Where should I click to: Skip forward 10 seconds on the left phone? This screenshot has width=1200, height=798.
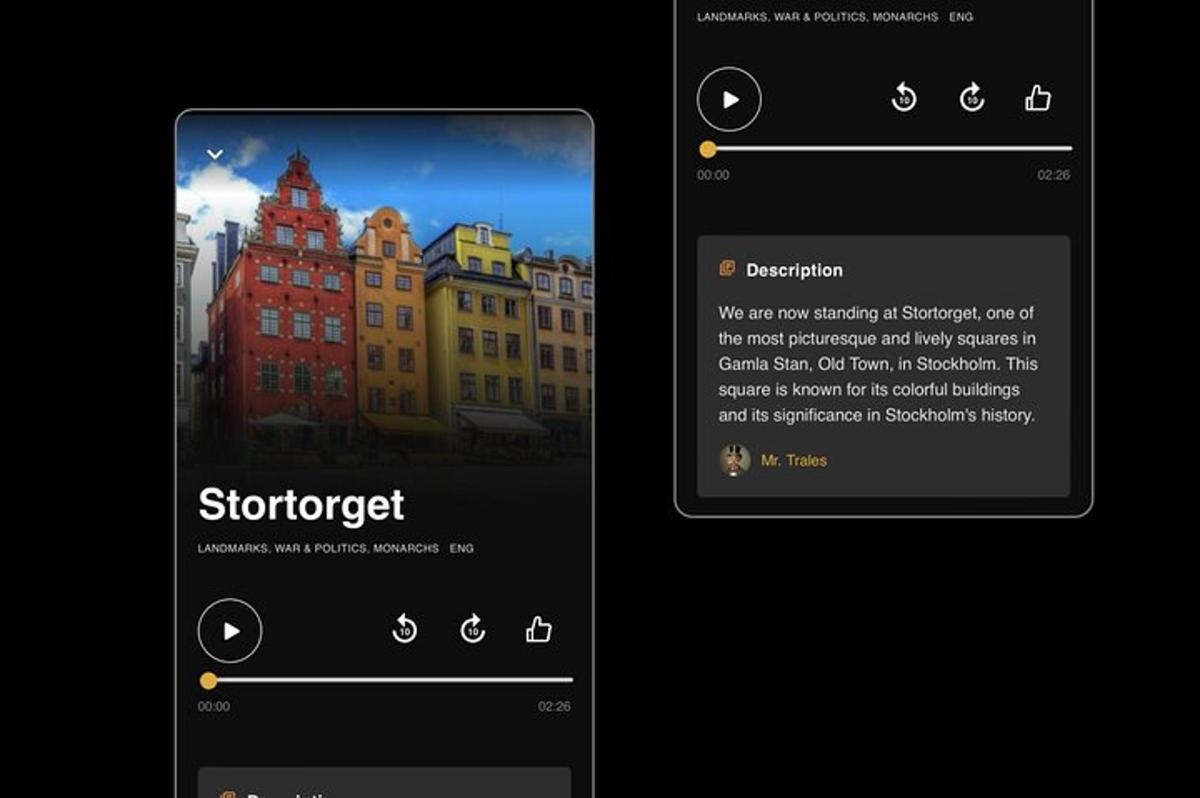click(x=472, y=630)
